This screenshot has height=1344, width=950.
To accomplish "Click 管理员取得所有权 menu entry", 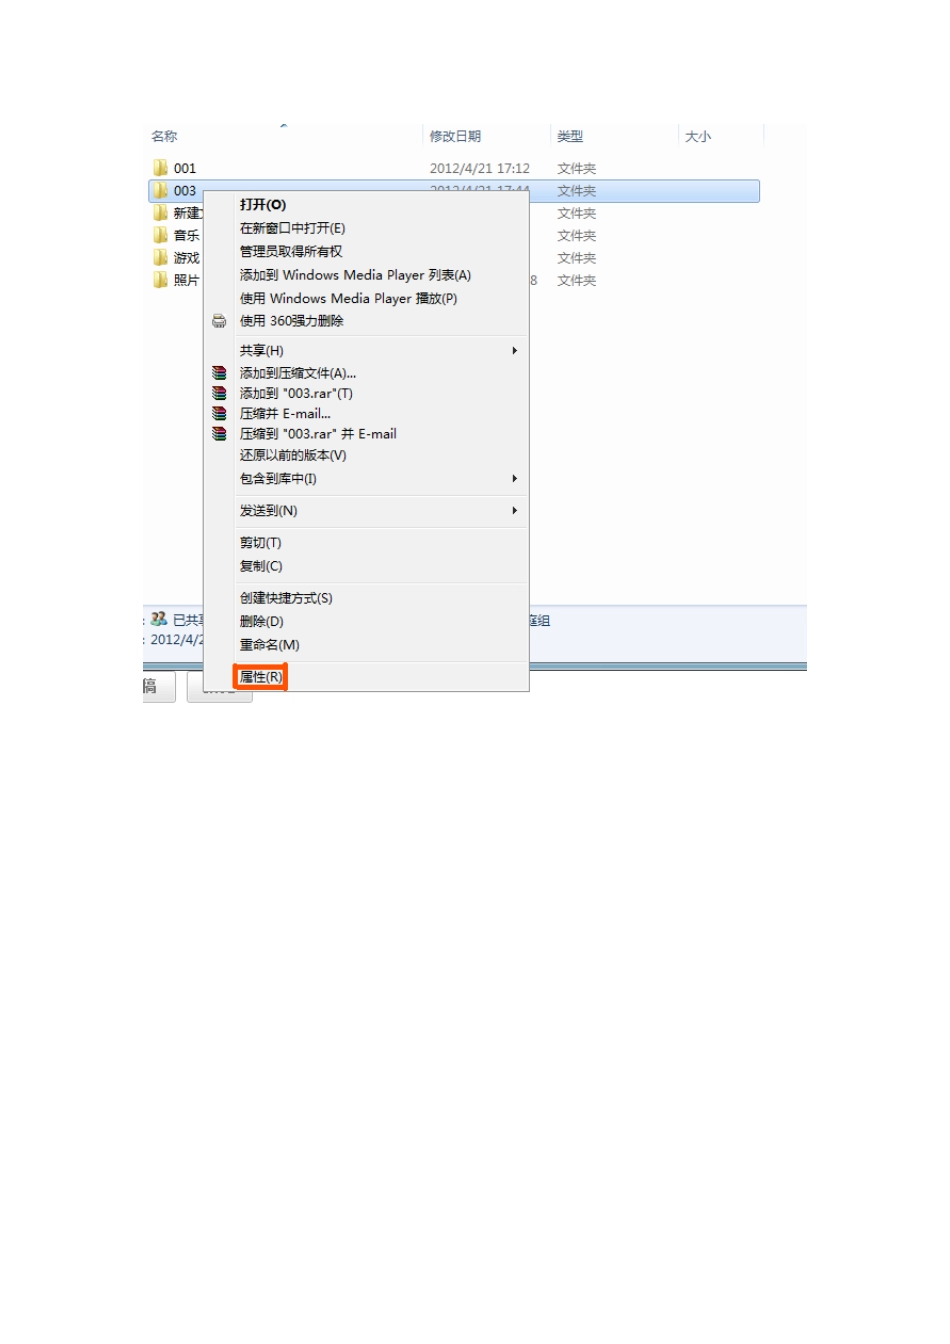I will click(291, 252).
